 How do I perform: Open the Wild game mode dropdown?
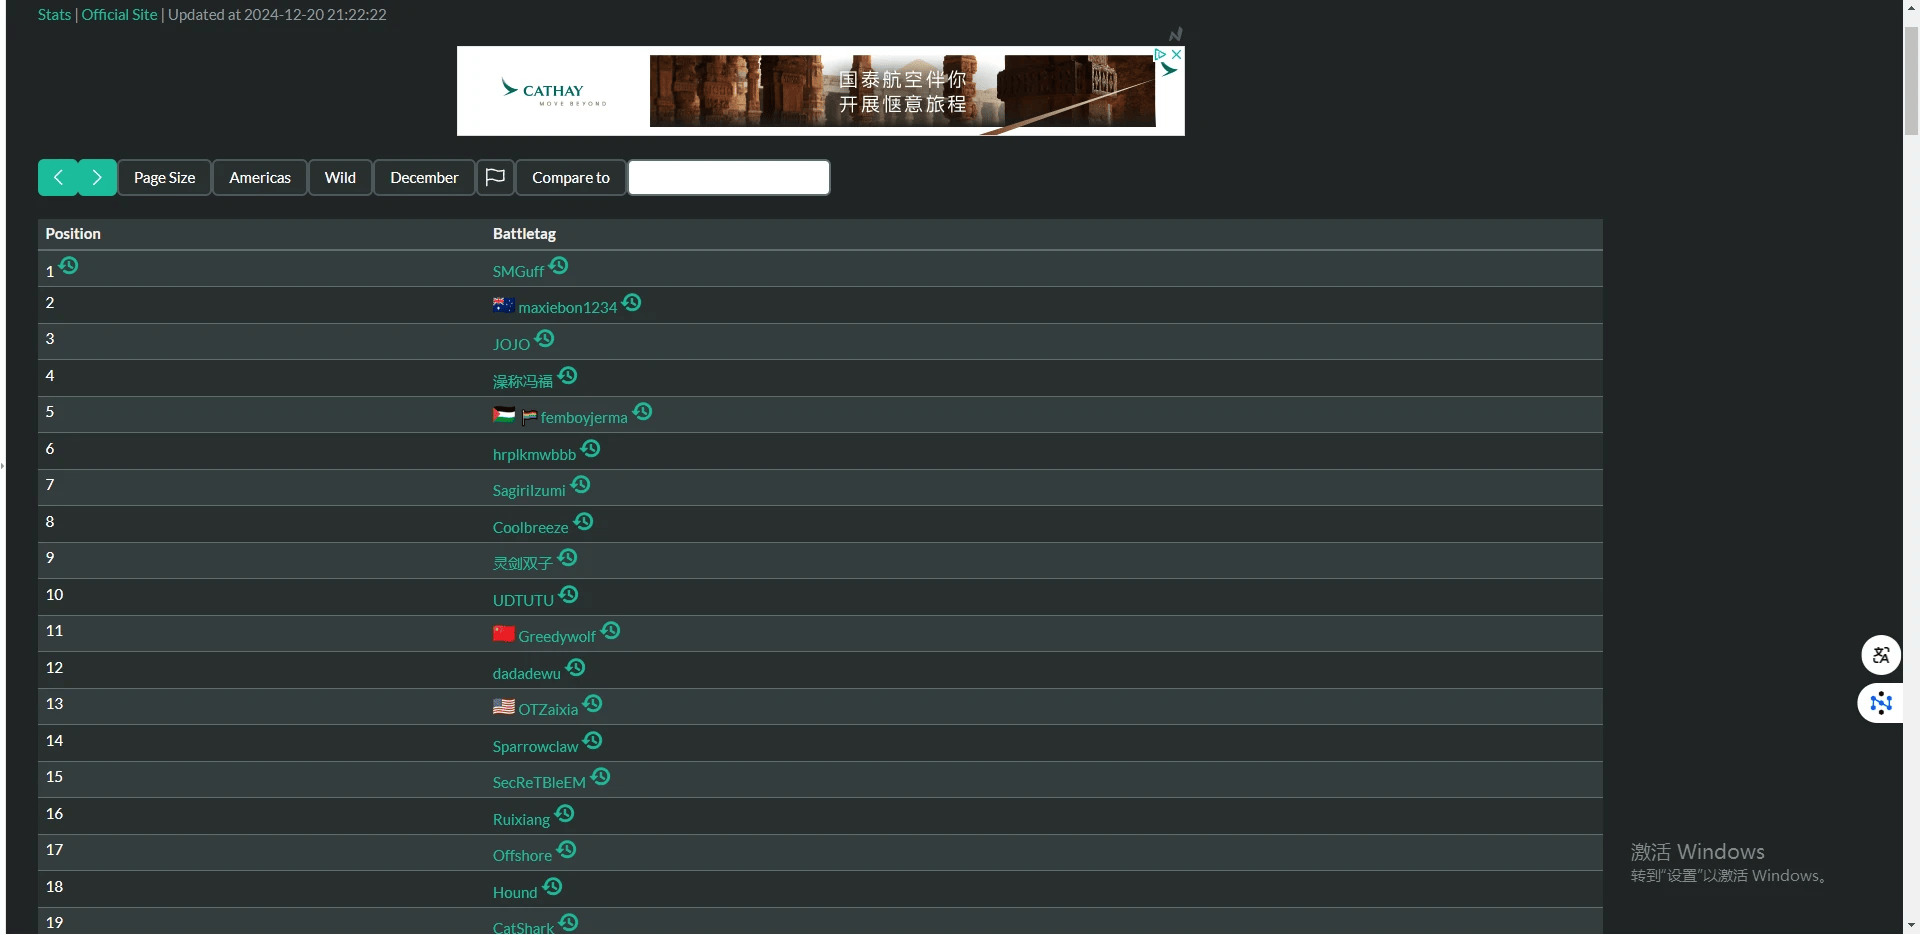340,178
